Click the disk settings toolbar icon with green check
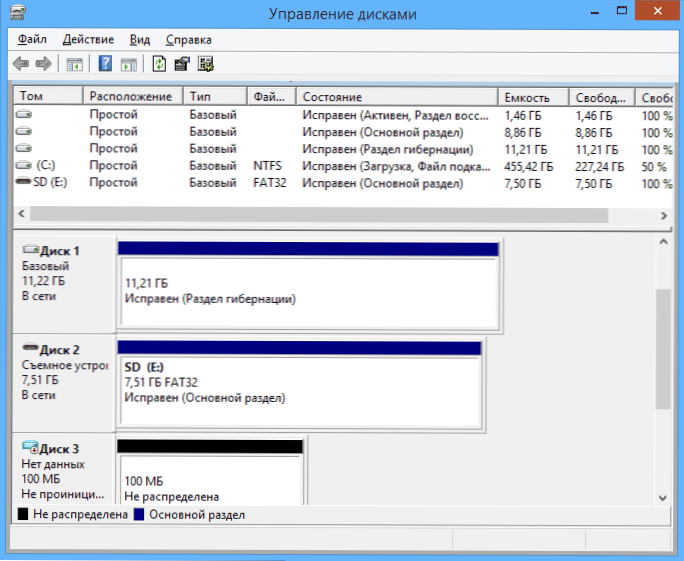Viewport: 684px width, 561px height. pyautogui.click(x=205, y=64)
